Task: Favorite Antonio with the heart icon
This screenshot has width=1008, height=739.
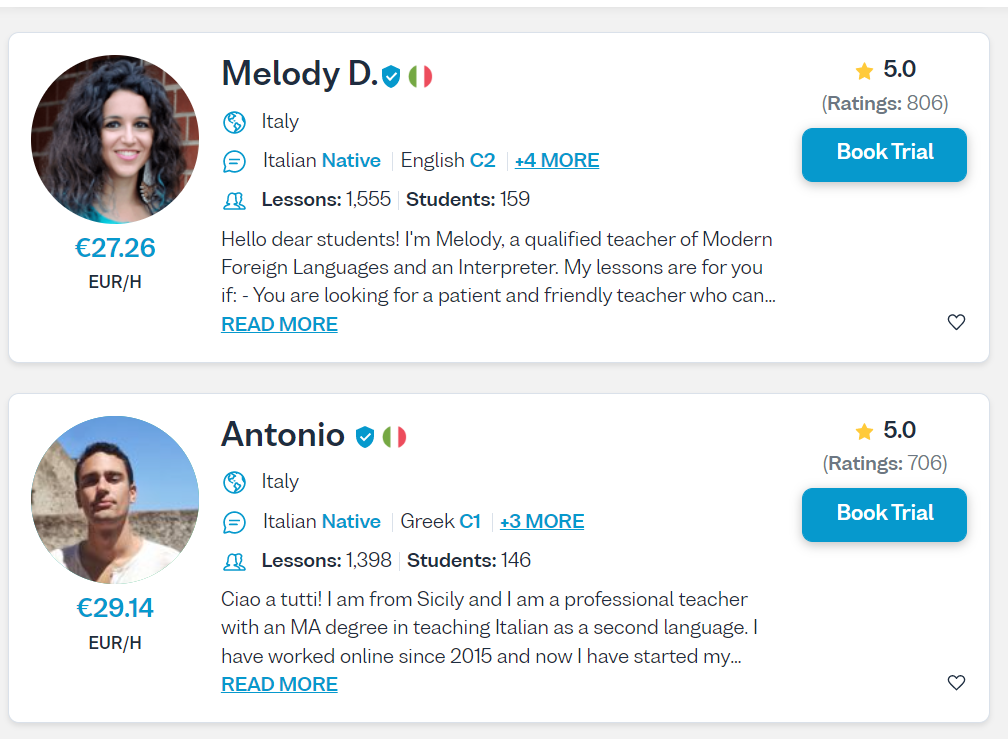Action: [956, 682]
